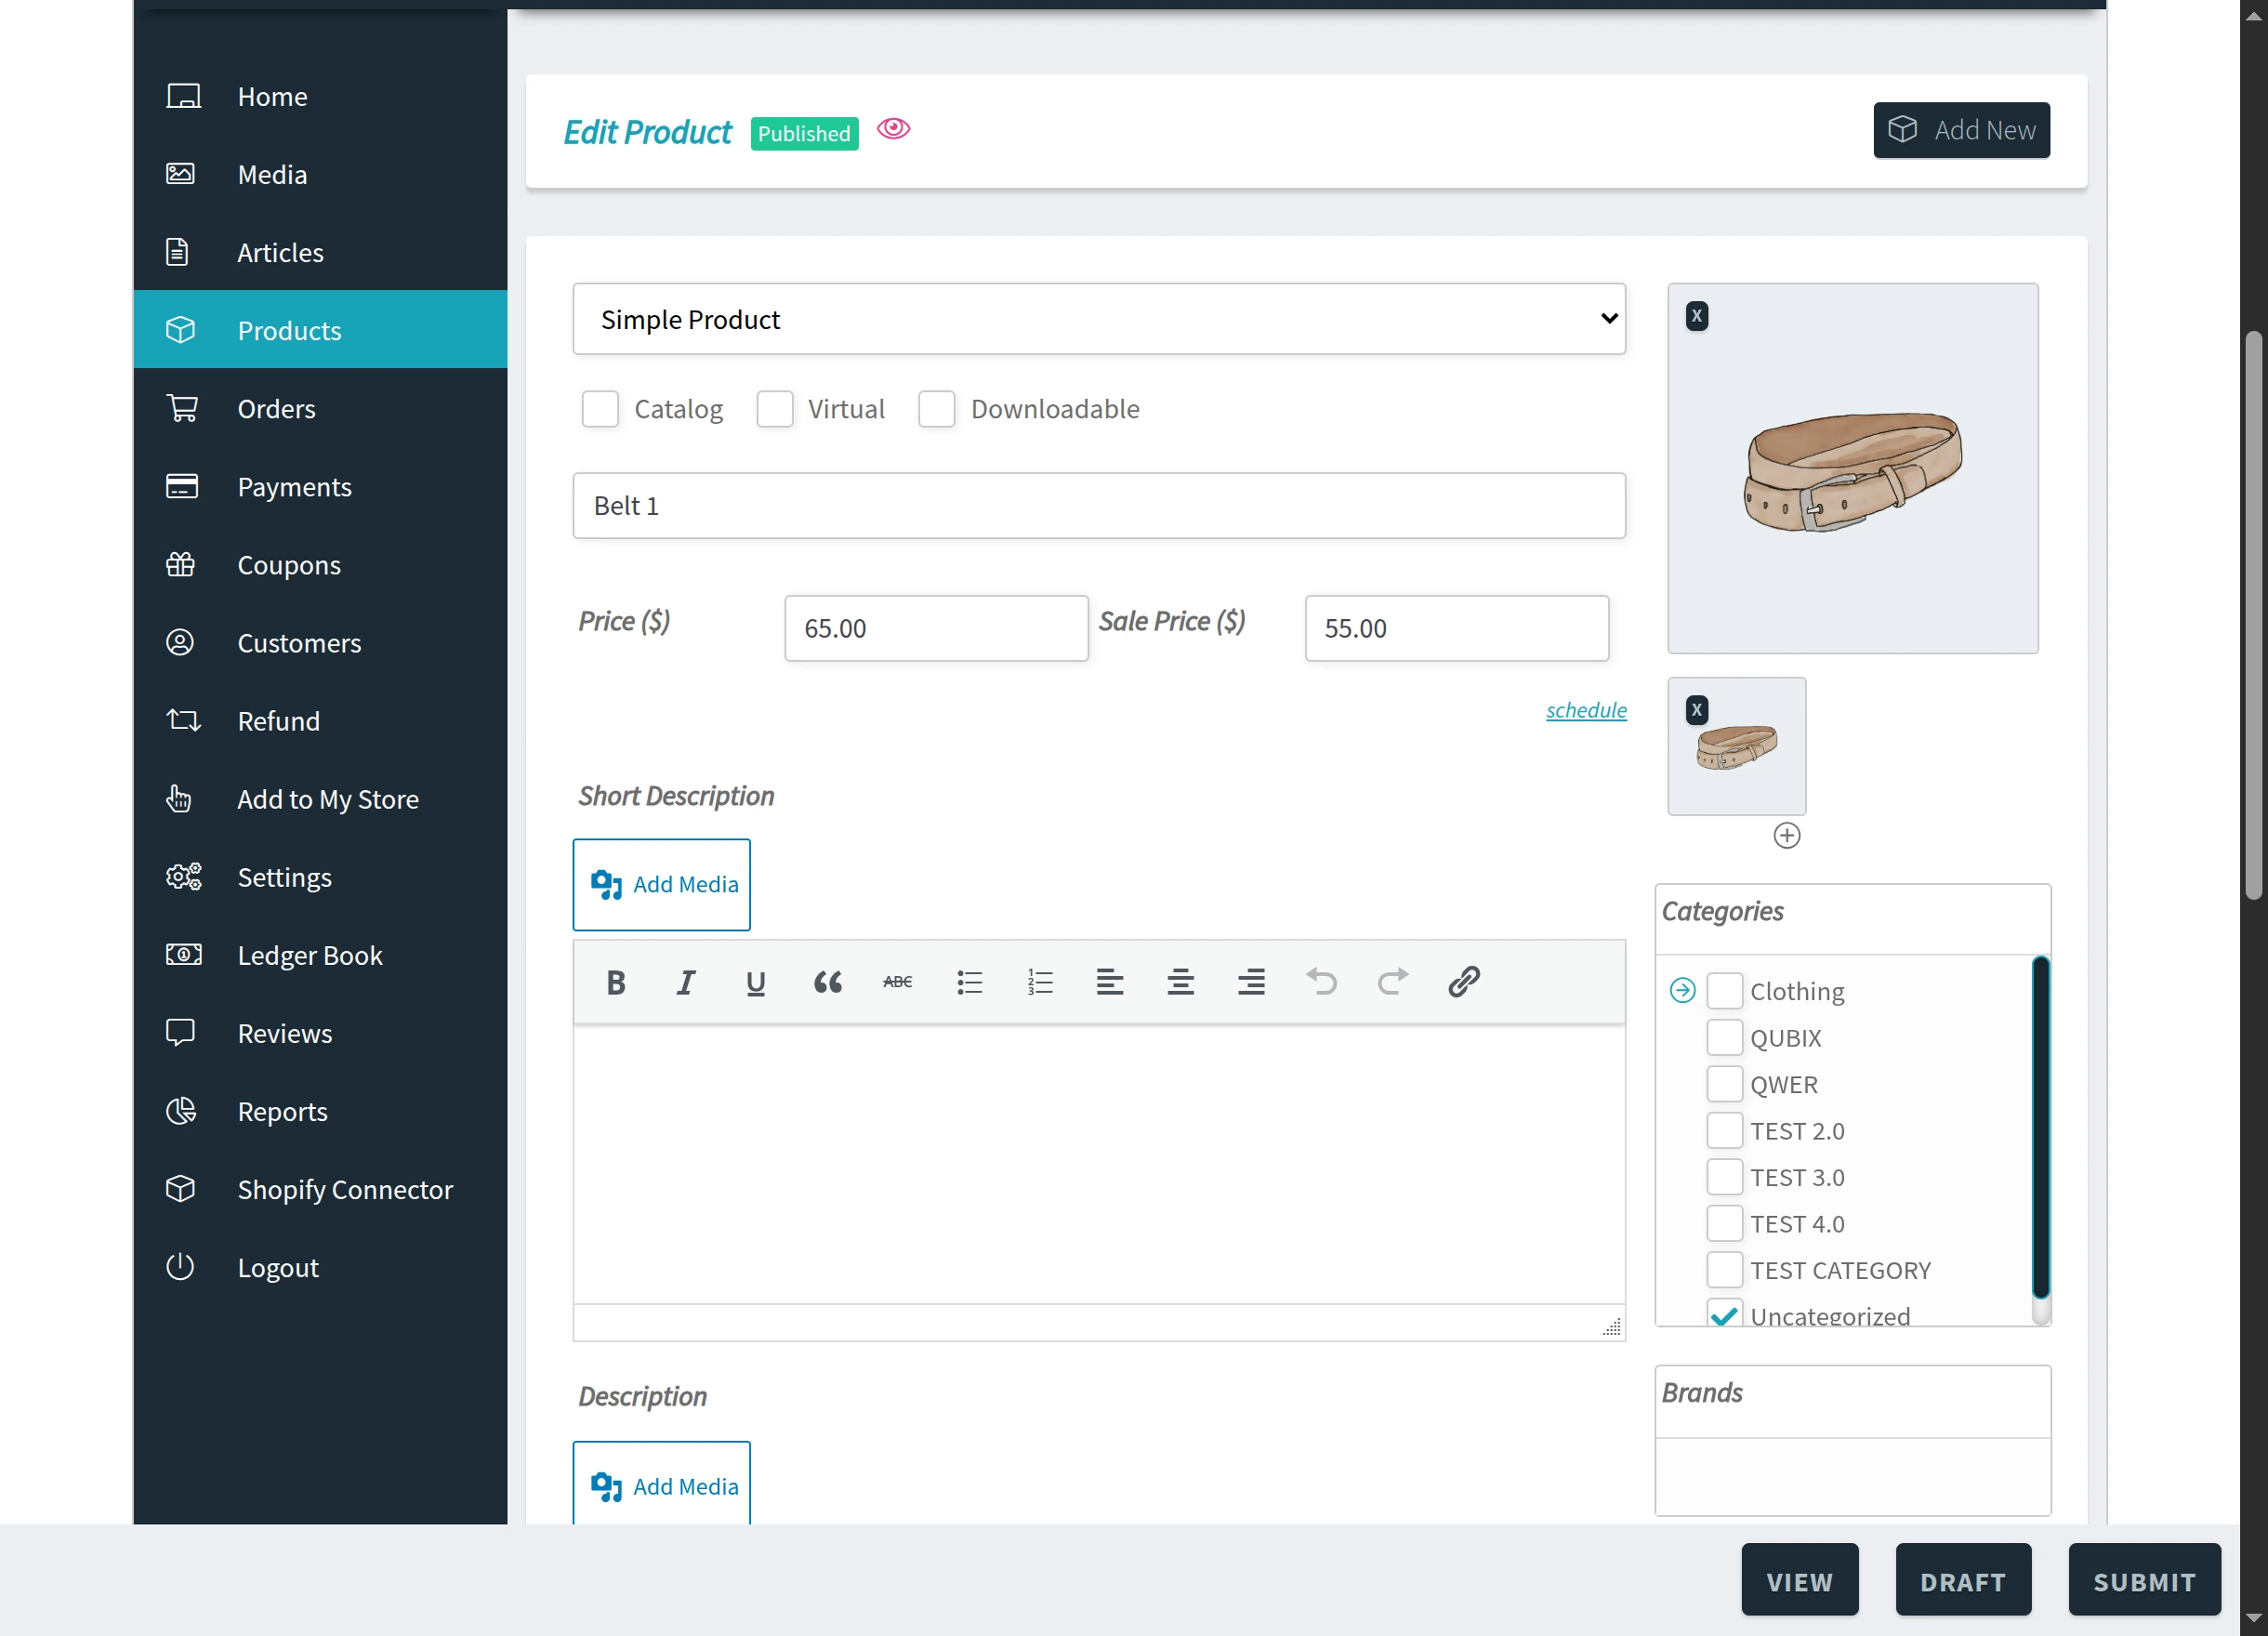Viewport: 2268px width, 1636px height.
Task: Open the Orders page
Action: tap(320, 408)
